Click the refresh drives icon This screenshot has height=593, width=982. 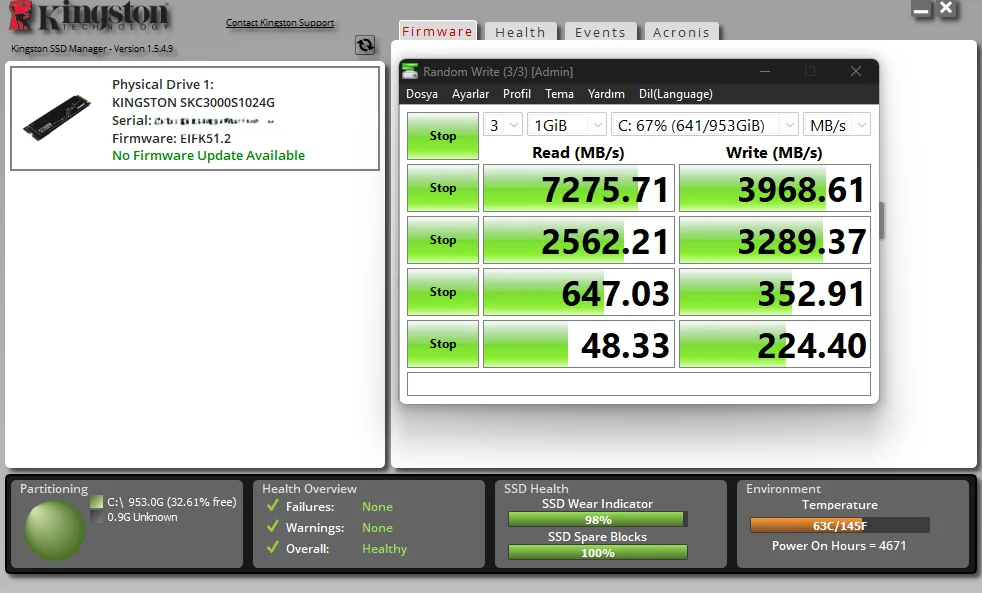tap(365, 44)
